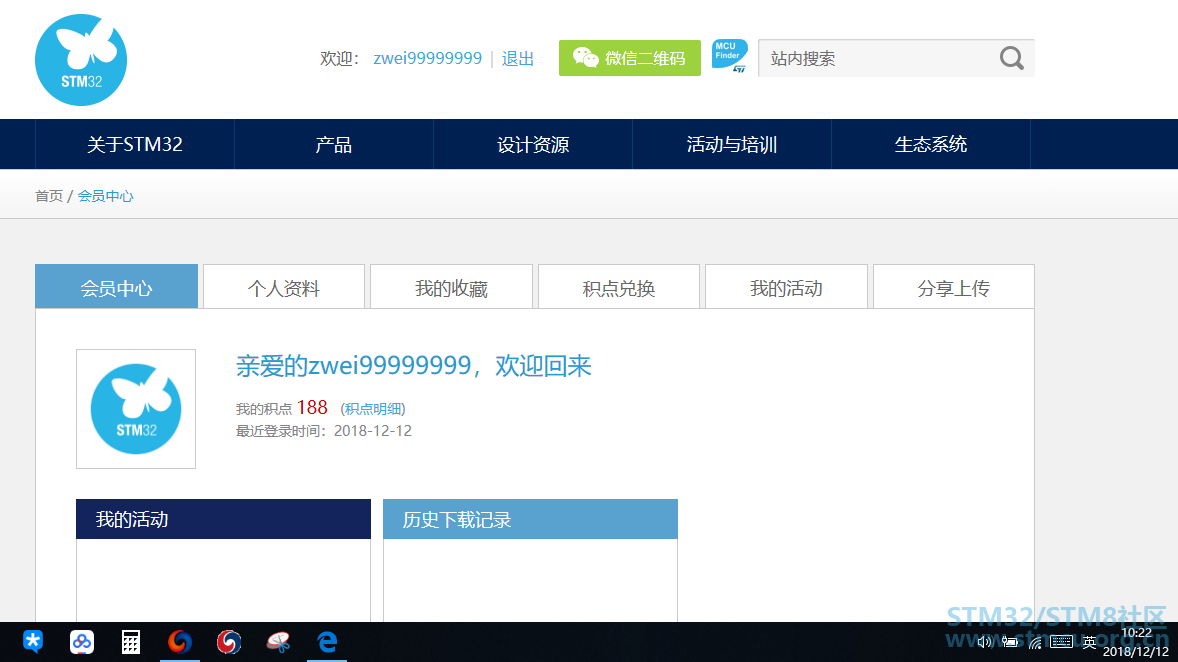The height and width of the screenshot is (662, 1178).
Task: Open the orange-blue swirl browser taskbar icon
Action: coord(180,642)
